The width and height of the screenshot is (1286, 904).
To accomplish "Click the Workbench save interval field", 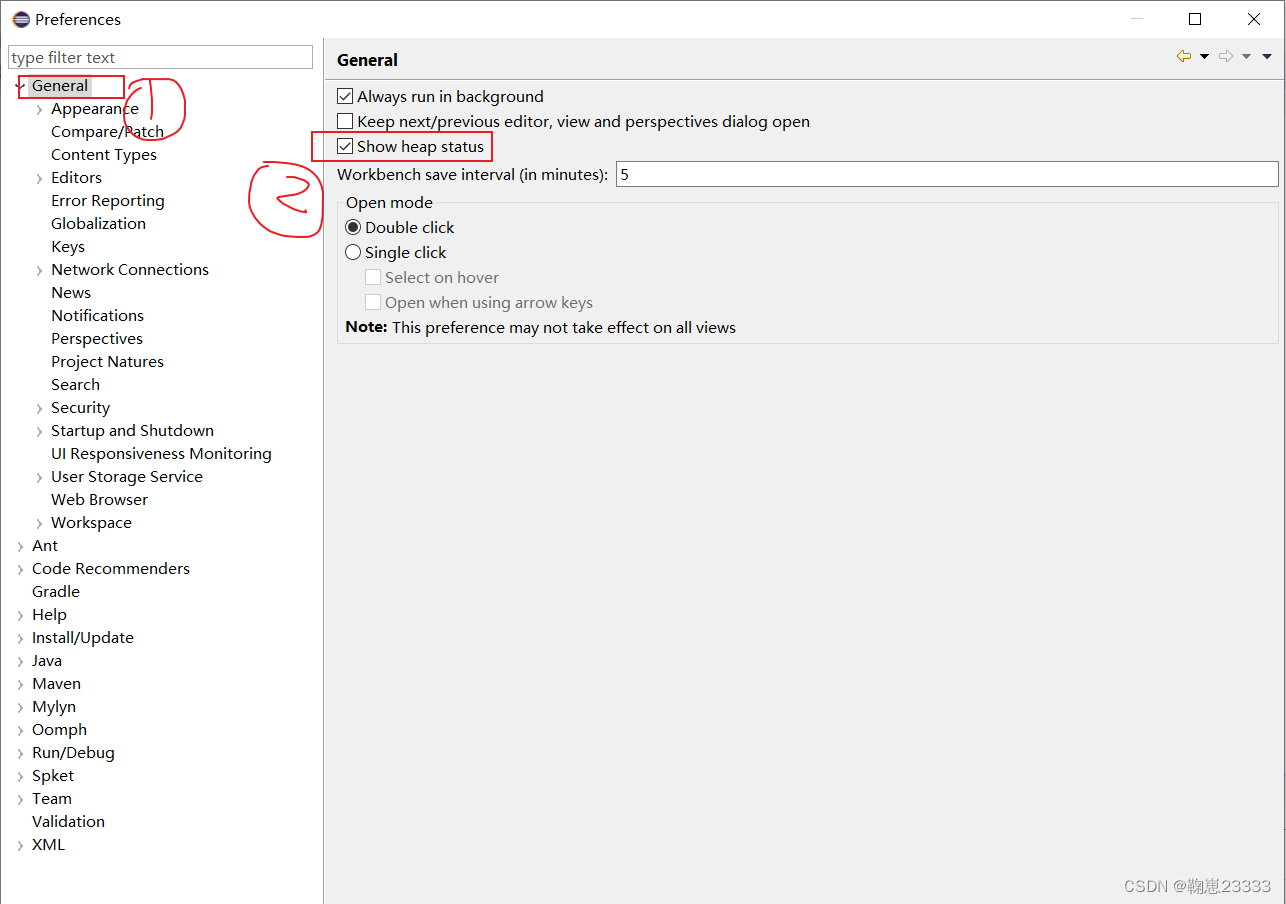I will [946, 173].
